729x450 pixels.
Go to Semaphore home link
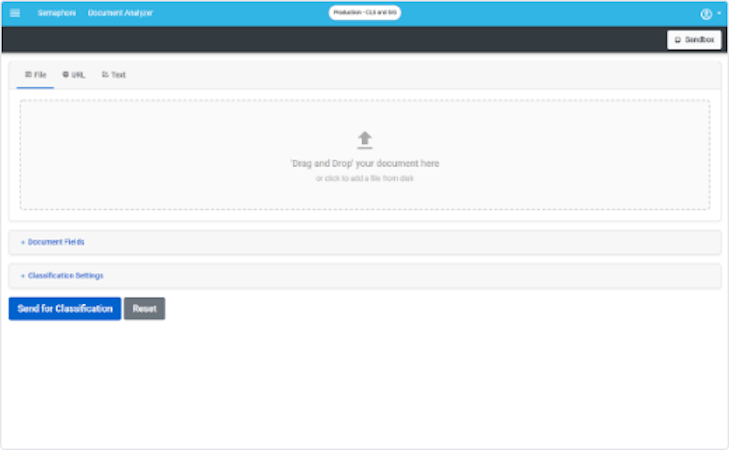point(57,13)
